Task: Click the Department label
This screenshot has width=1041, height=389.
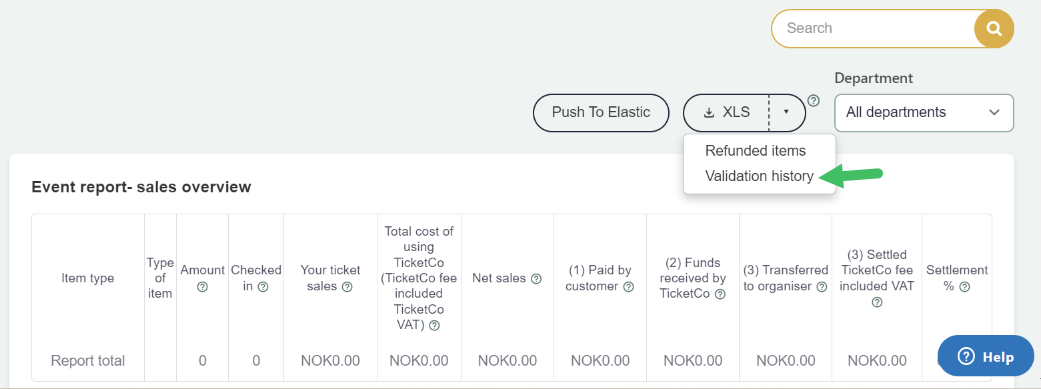Action: [x=874, y=78]
